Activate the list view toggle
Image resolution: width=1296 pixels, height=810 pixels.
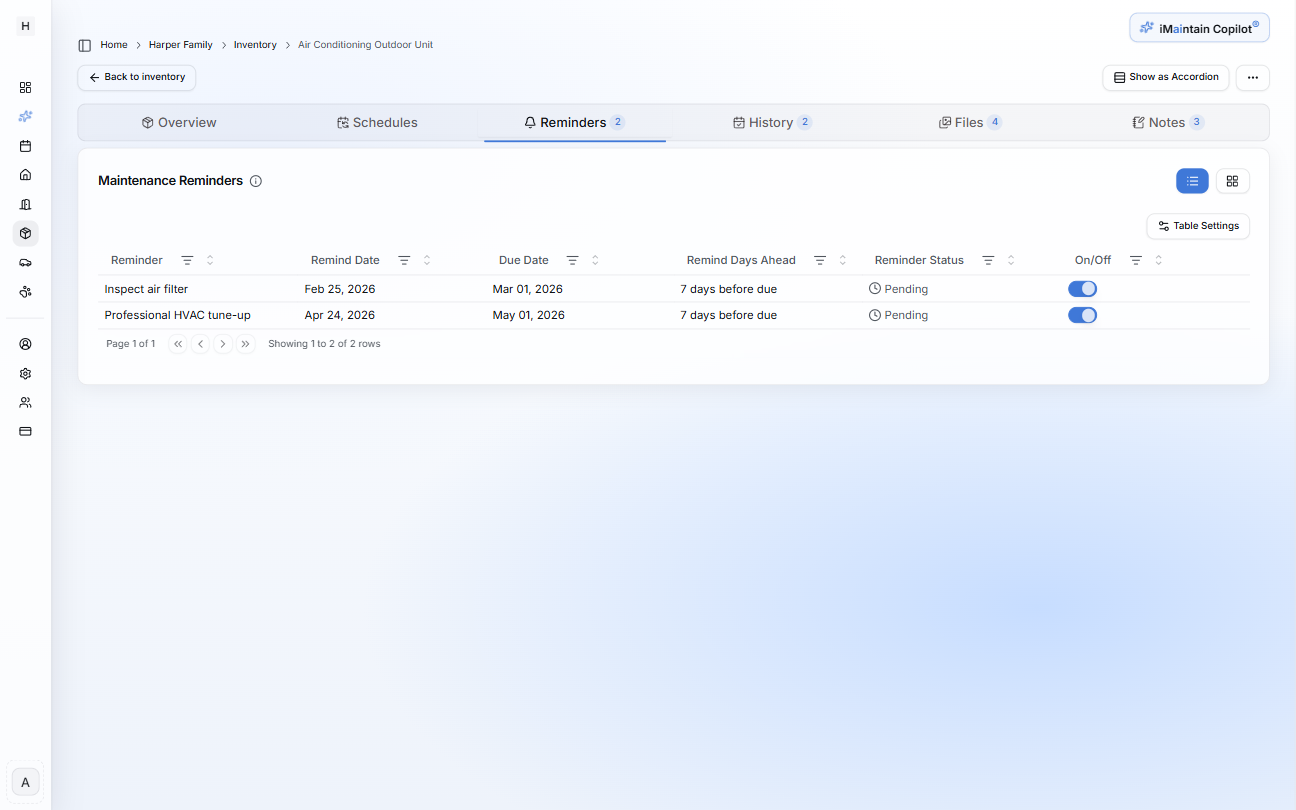tap(1192, 181)
